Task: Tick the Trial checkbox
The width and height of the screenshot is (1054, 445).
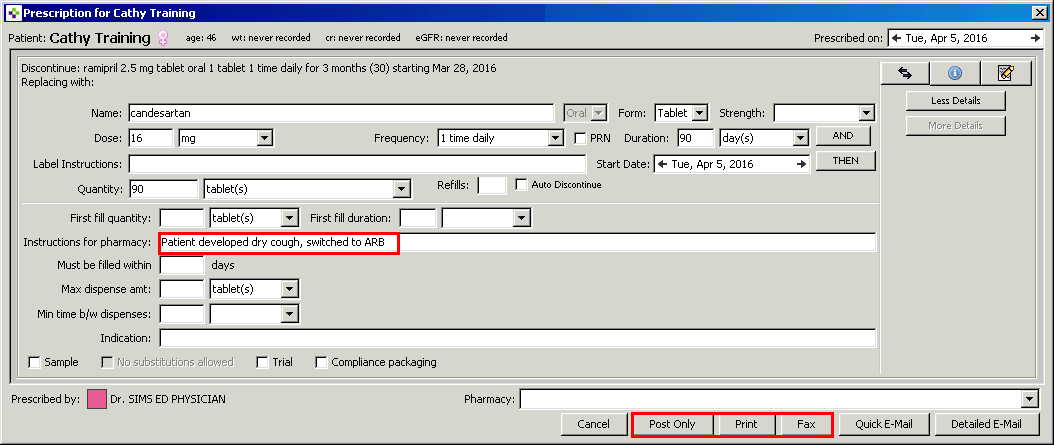Action: point(263,362)
